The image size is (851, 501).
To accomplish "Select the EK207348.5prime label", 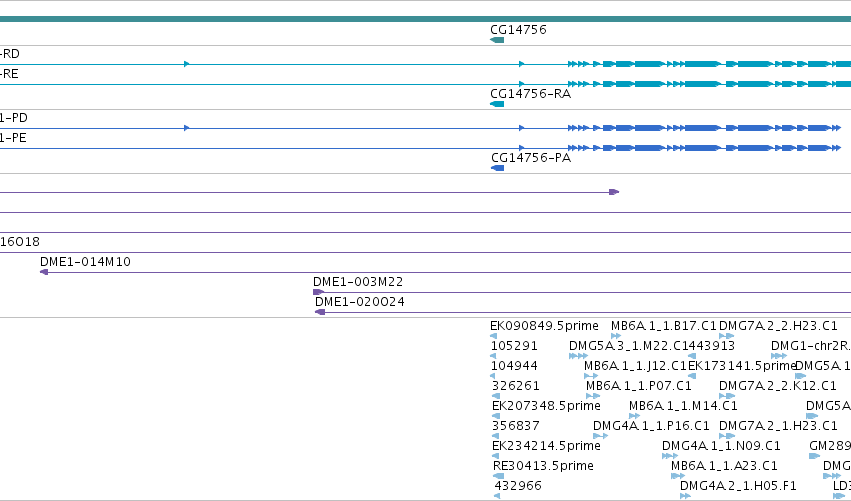I will (x=546, y=406).
